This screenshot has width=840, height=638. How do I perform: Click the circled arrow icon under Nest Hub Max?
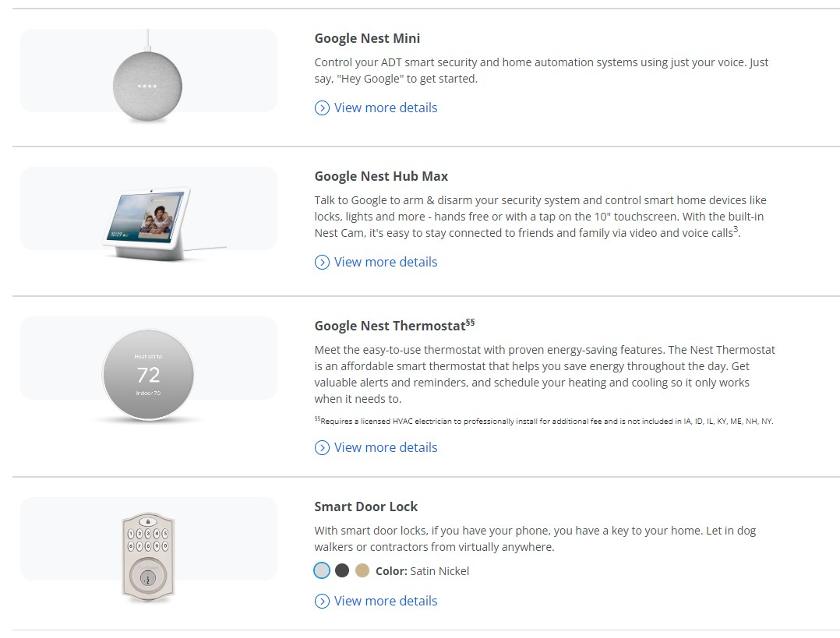[x=322, y=262]
